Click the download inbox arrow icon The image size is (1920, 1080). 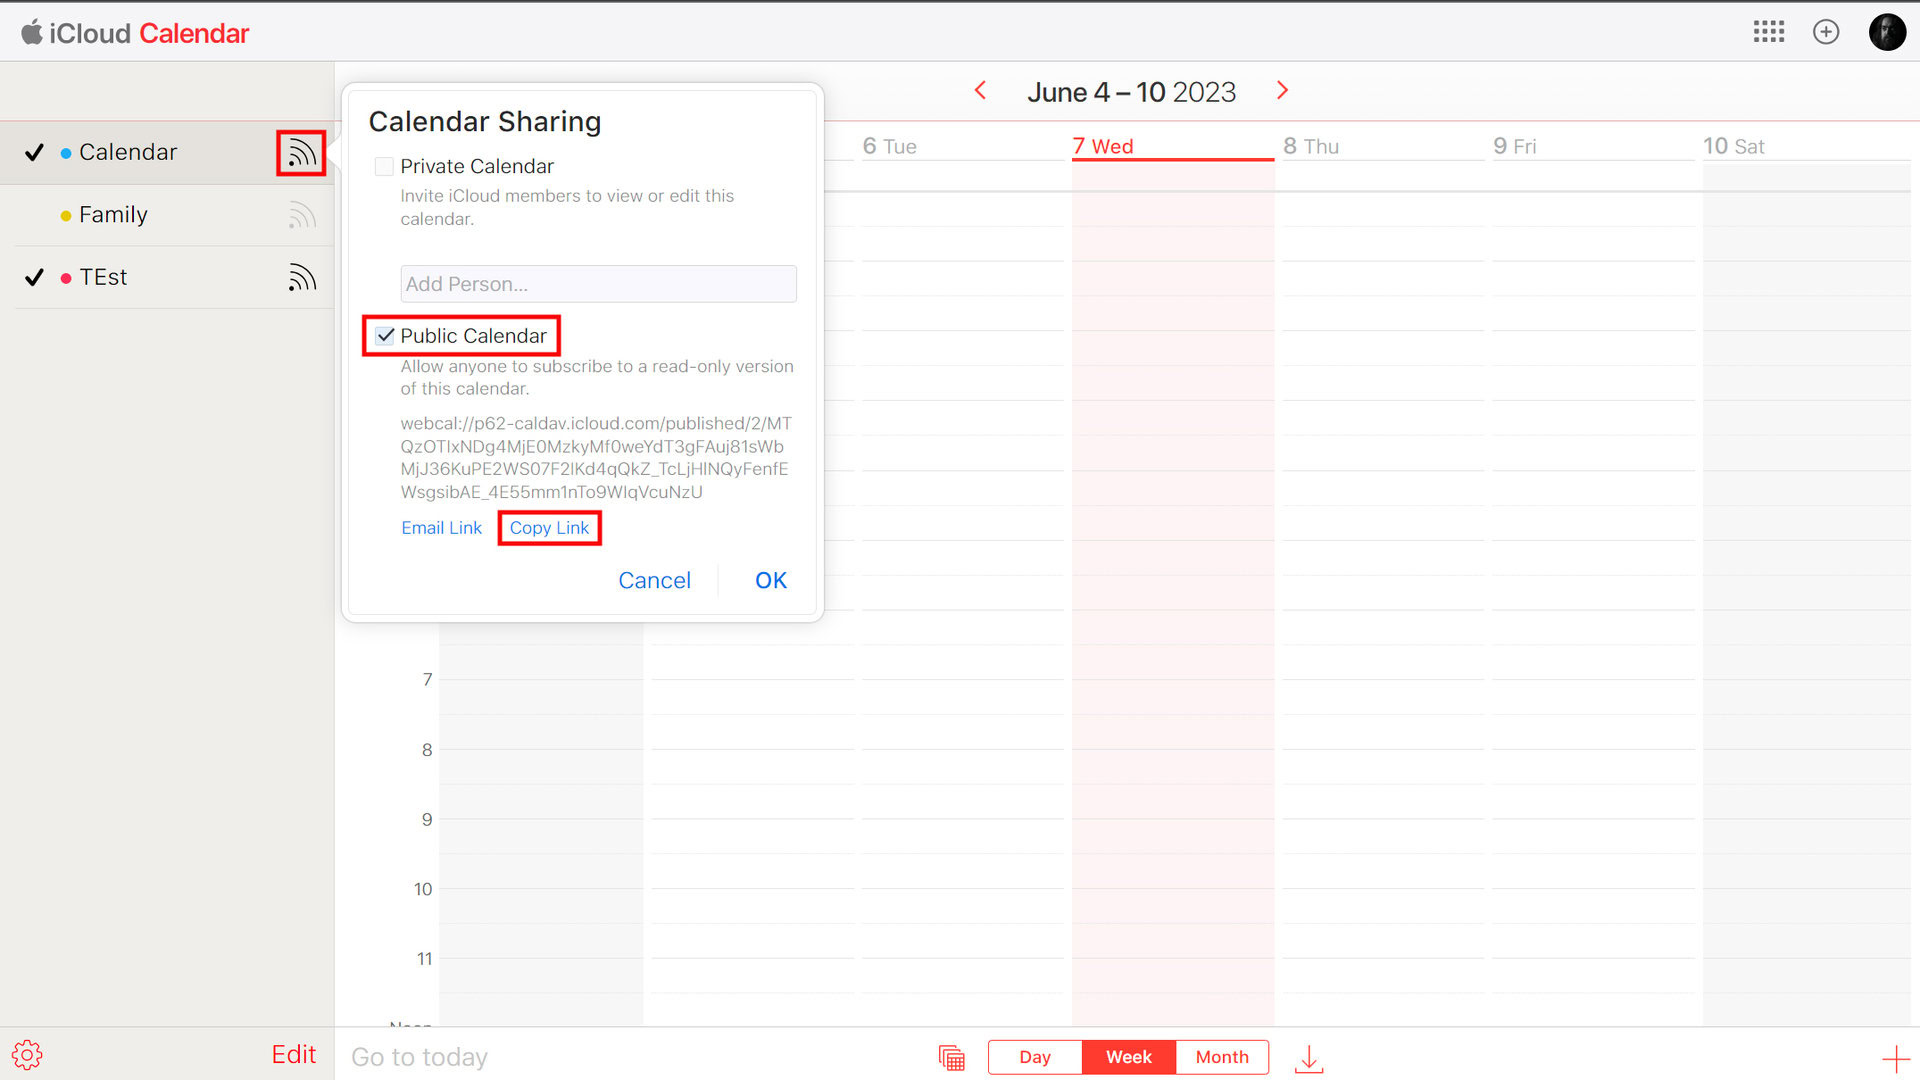[x=1309, y=1058]
